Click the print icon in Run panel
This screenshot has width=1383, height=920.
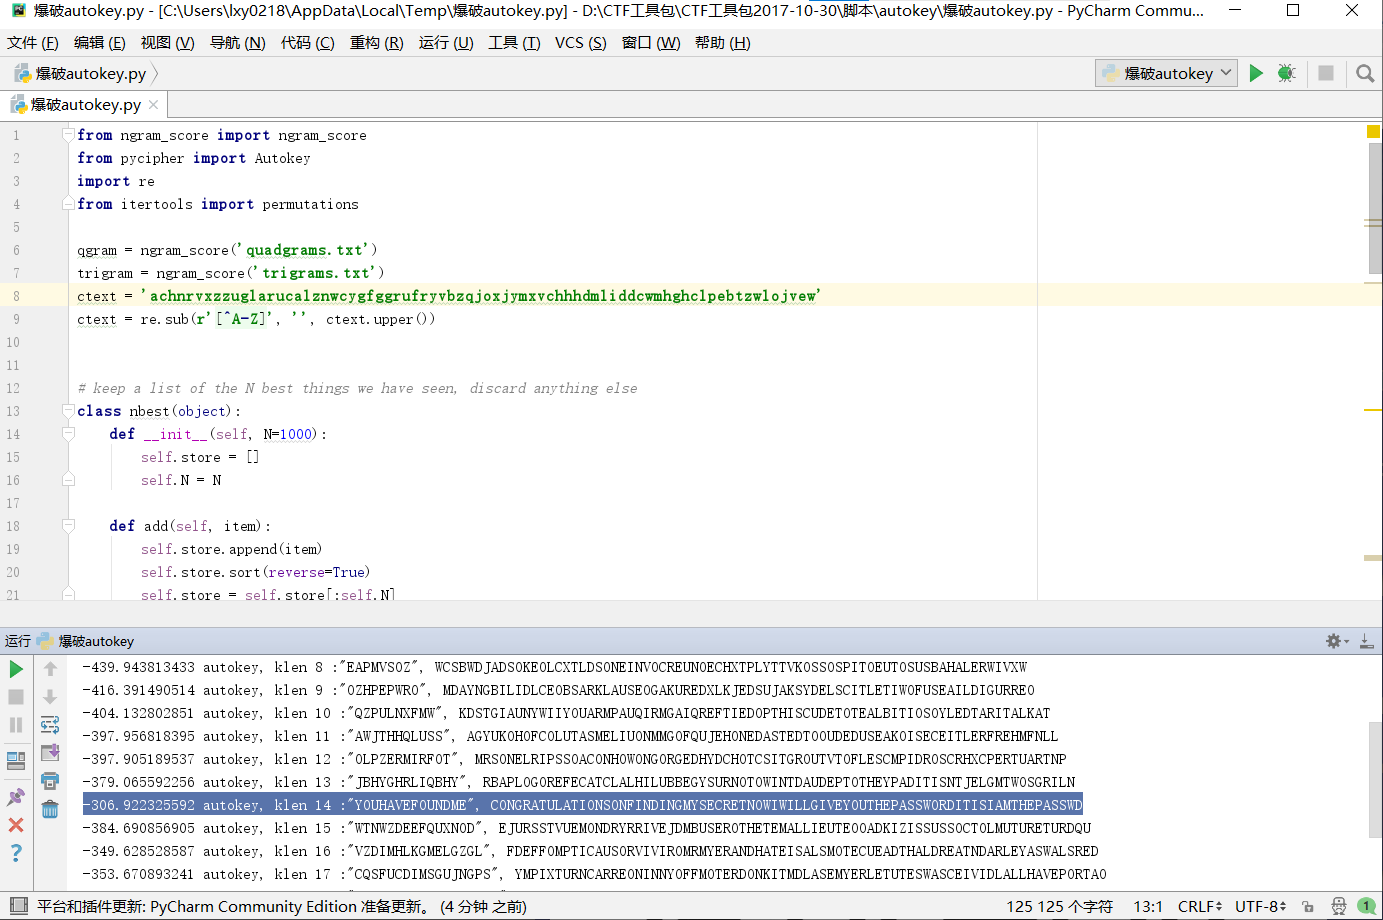point(50,781)
